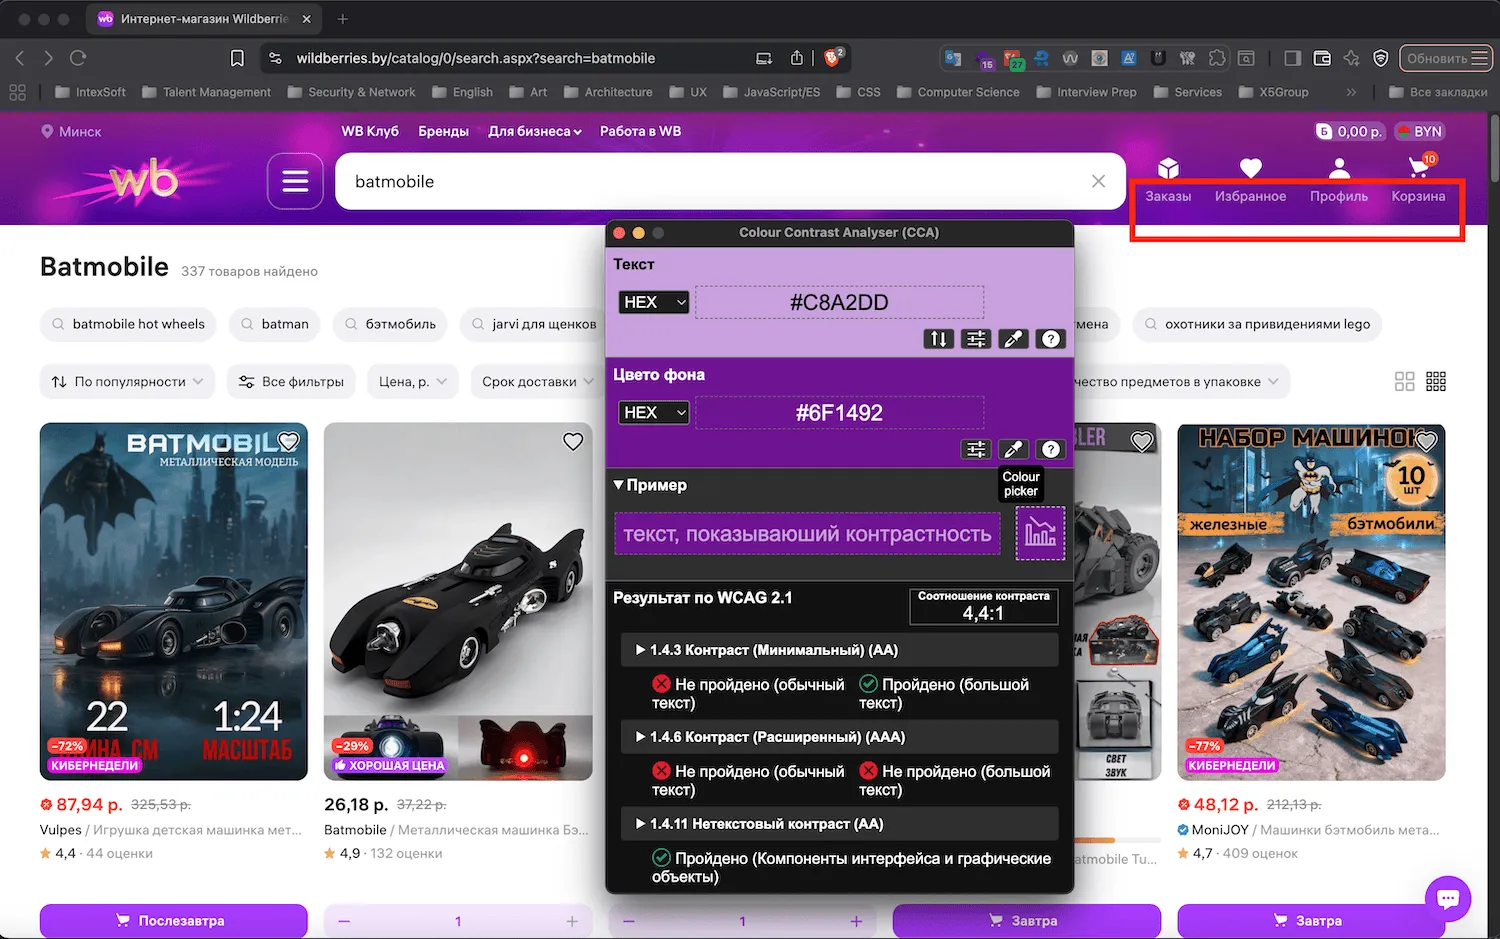Open the hamburger catalog menu
1500x939 pixels.
pos(295,181)
